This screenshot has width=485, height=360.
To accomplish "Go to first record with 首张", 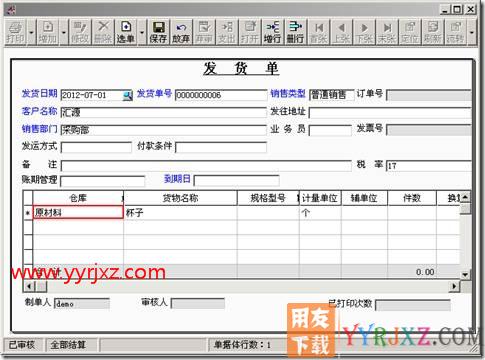I will click(318, 32).
